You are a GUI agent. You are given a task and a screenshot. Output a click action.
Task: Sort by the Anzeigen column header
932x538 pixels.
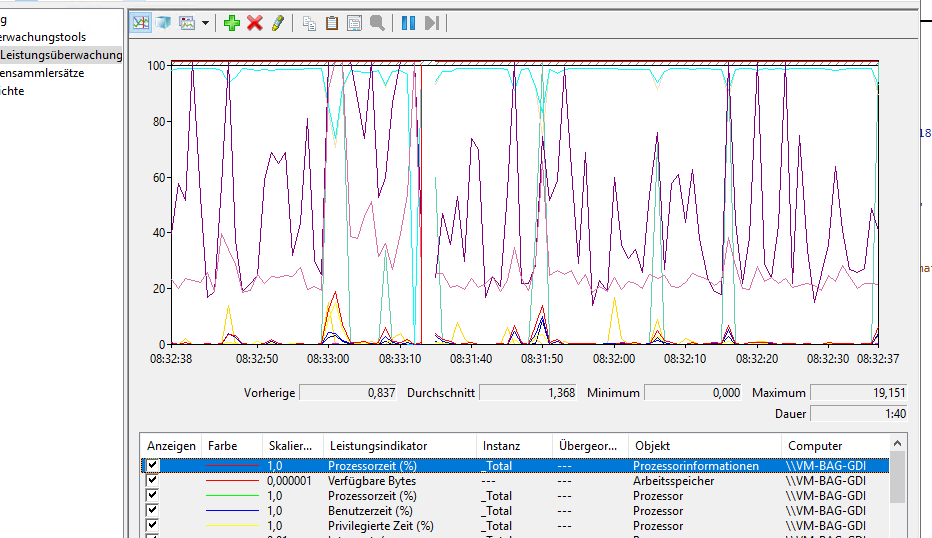pyautogui.click(x=171, y=446)
